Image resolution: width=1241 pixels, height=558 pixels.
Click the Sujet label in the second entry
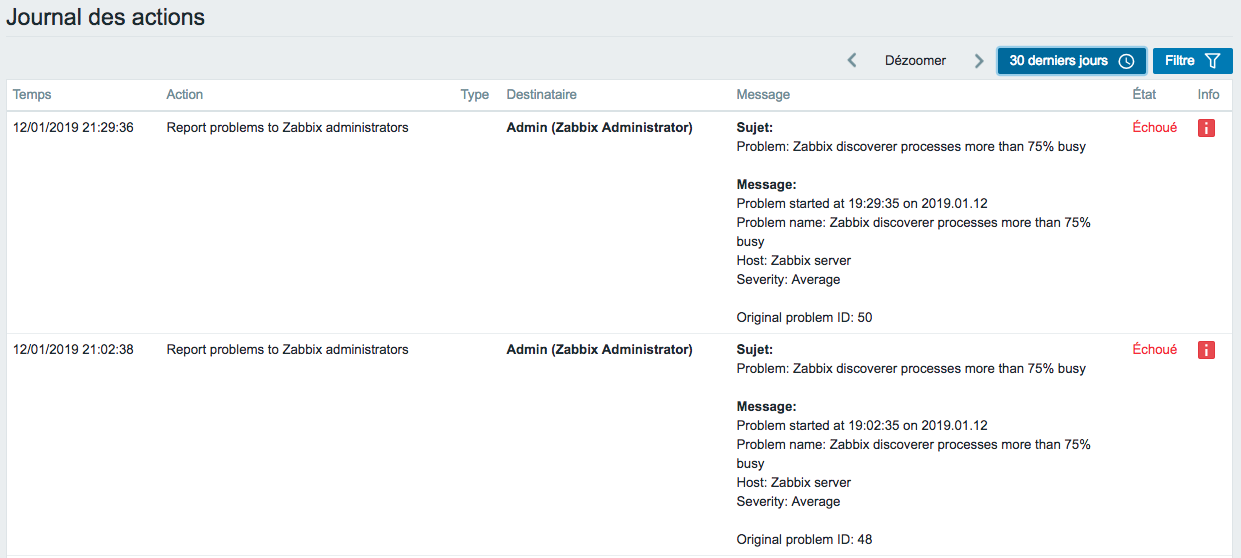755,350
